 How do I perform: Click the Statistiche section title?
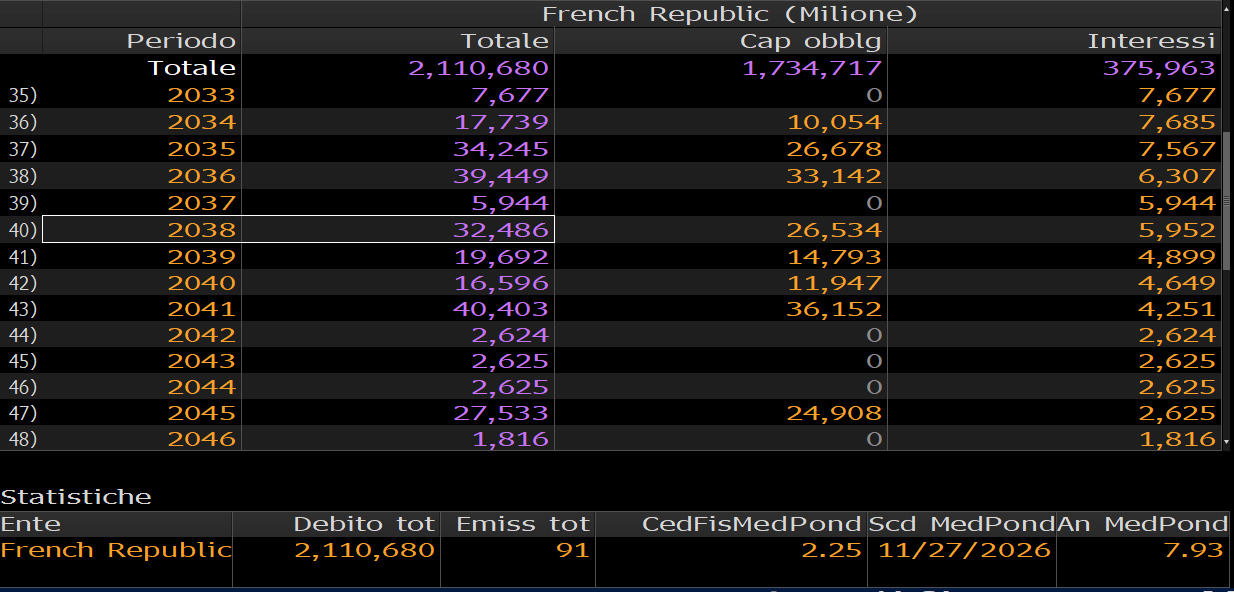click(x=76, y=497)
